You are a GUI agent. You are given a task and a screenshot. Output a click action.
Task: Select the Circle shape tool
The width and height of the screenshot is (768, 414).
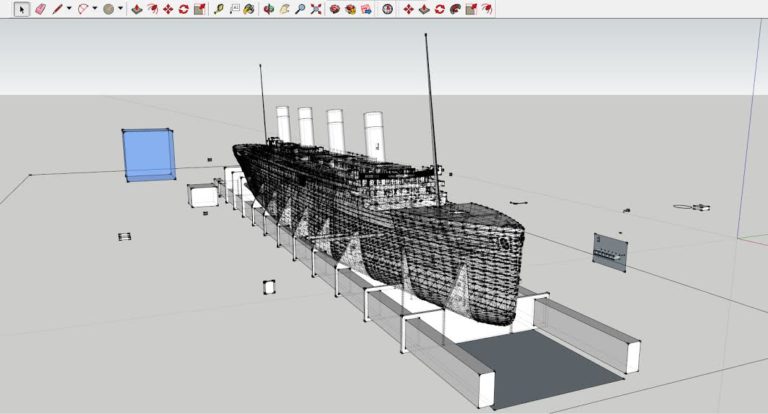pyautogui.click(x=109, y=9)
